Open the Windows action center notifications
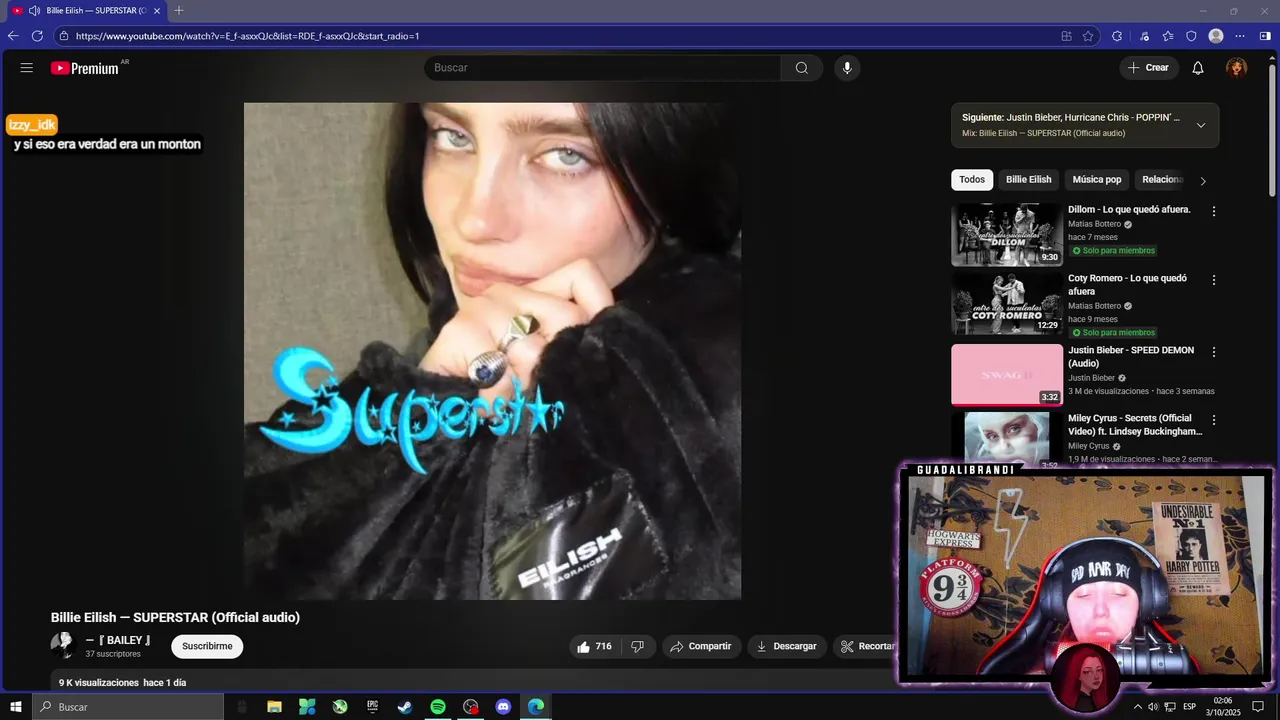This screenshot has height=720, width=1280. (x=1258, y=707)
